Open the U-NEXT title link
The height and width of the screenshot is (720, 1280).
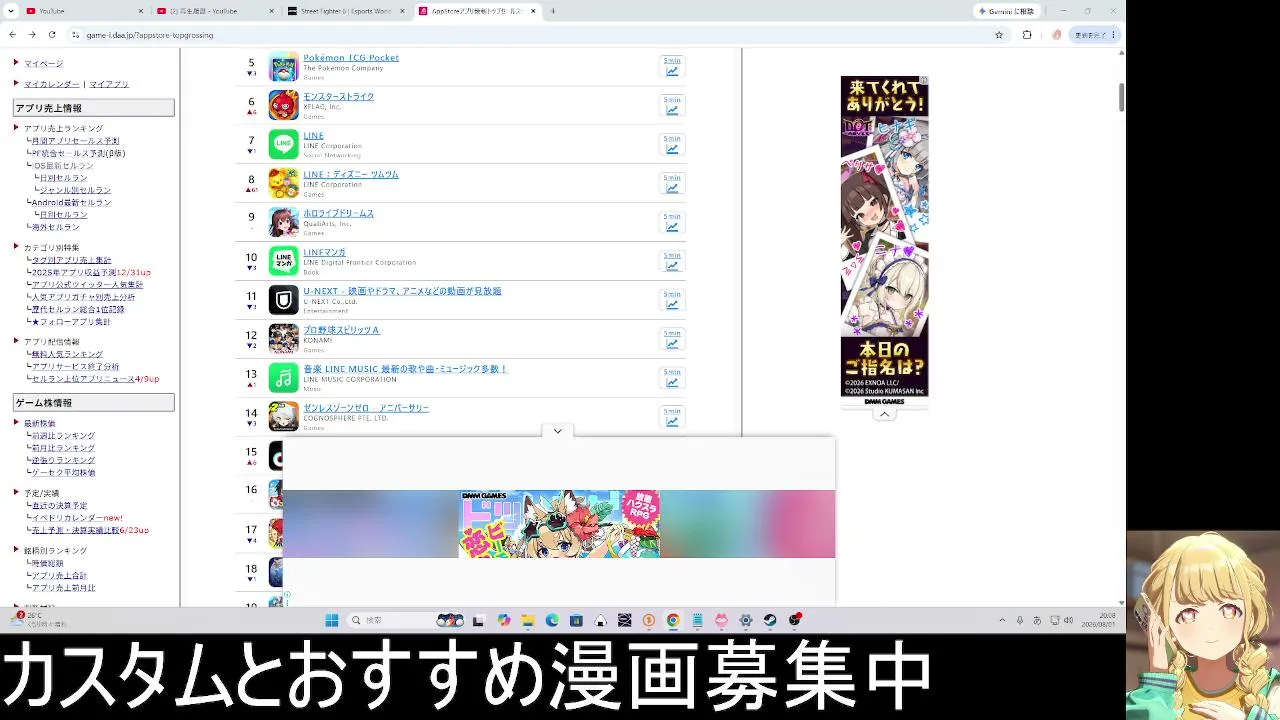tap(402, 291)
